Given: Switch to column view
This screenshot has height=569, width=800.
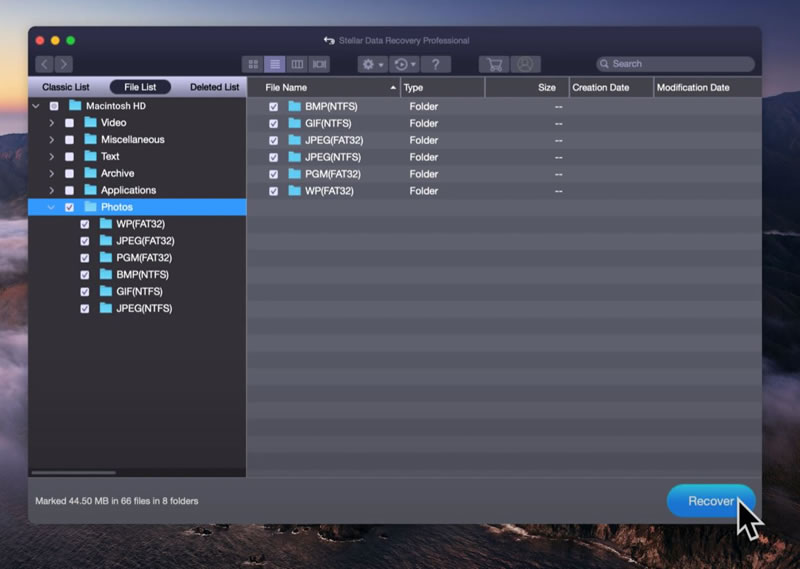Looking at the screenshot, I should 297,64.
